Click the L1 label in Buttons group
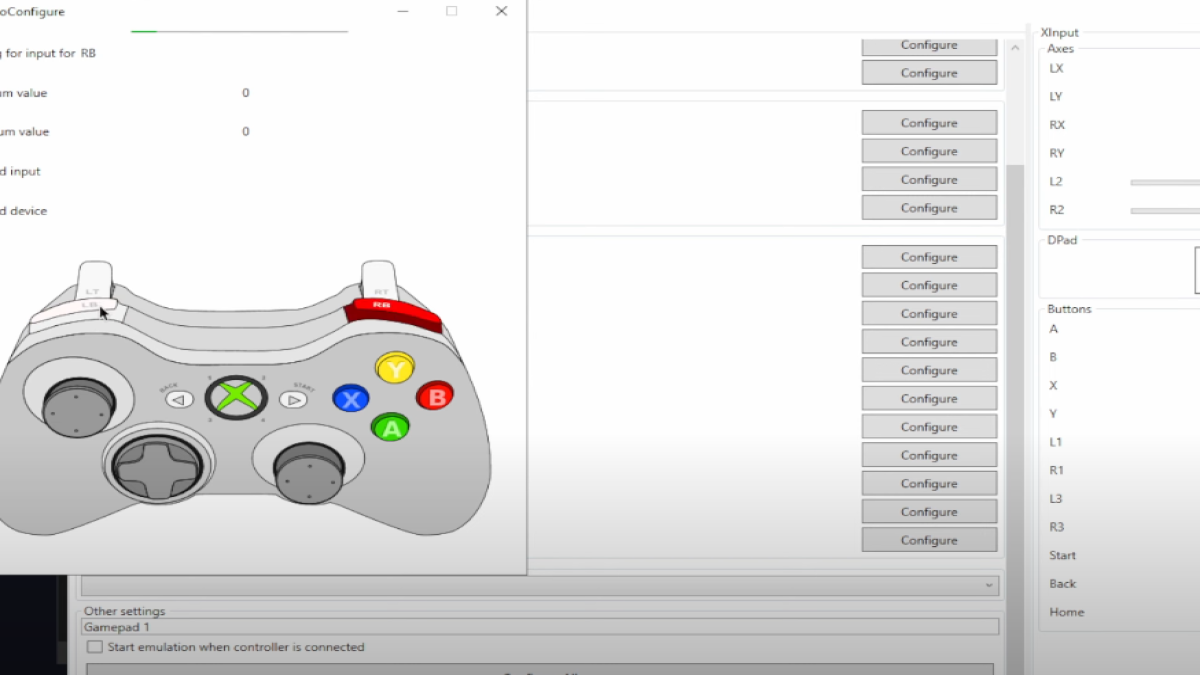This screenshot has height=675, width=1200. coord(1056,442)
